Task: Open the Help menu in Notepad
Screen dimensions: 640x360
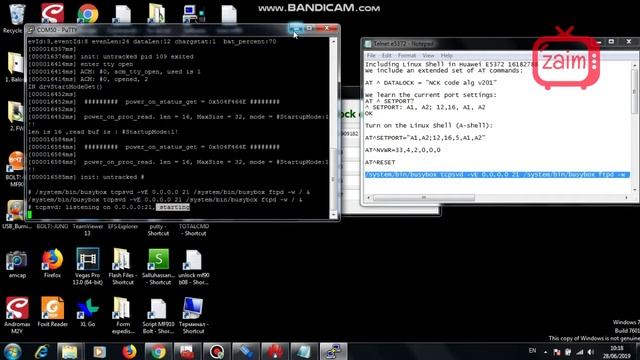Action: 447,56
